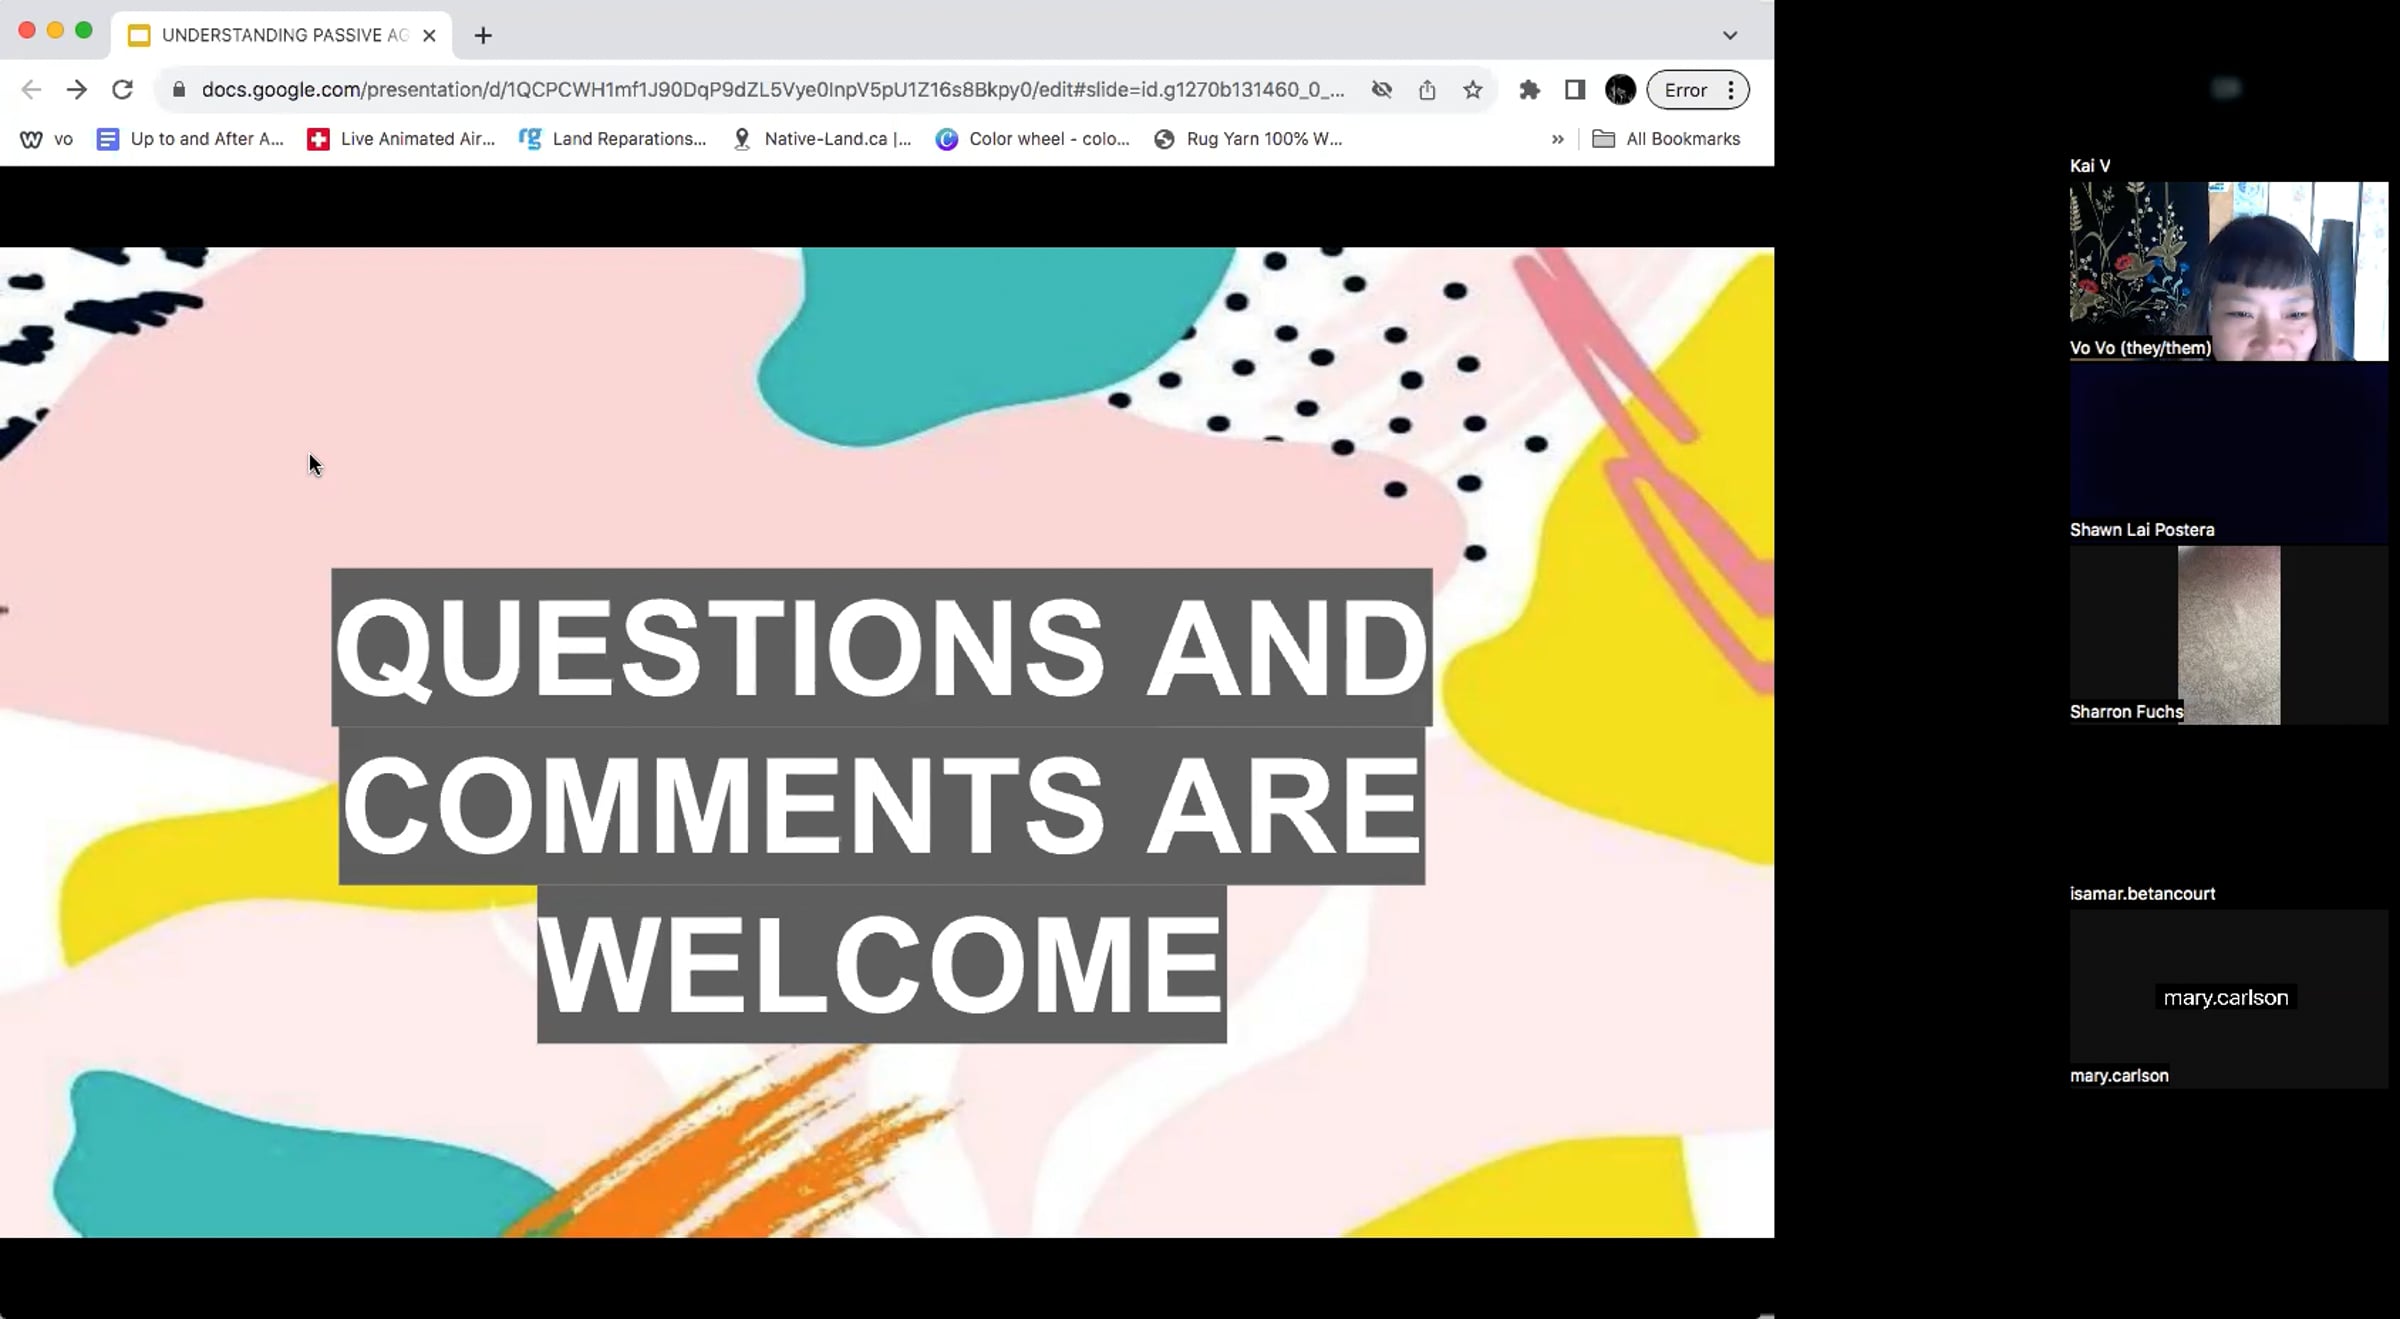Click the address bar URL field
2400x1319 pixels.
(772, 90)
